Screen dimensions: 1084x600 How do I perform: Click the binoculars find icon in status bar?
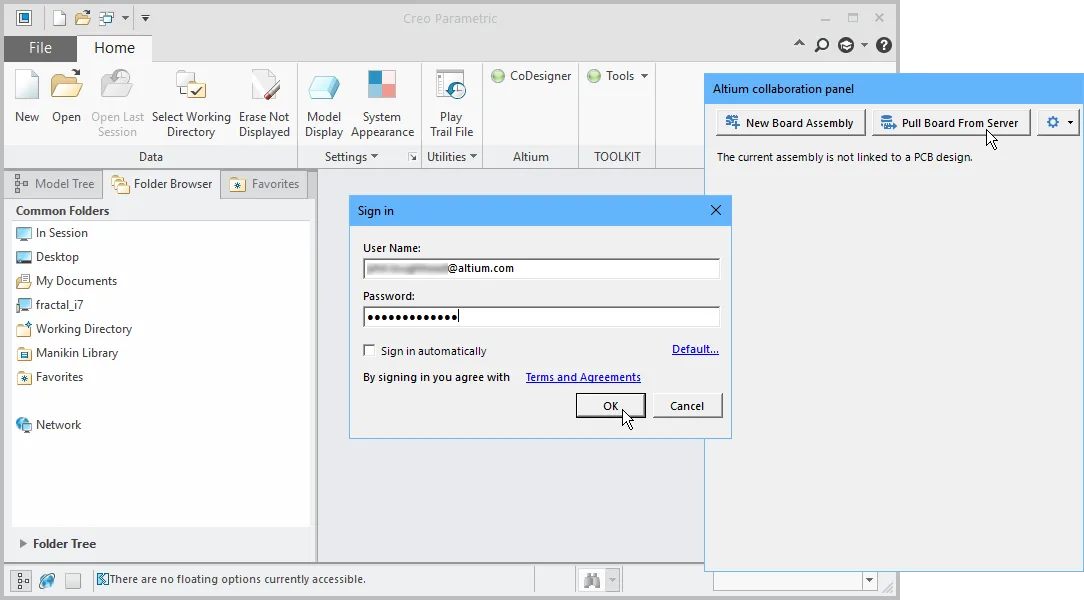pyautogui.click(x=592, y=580)
